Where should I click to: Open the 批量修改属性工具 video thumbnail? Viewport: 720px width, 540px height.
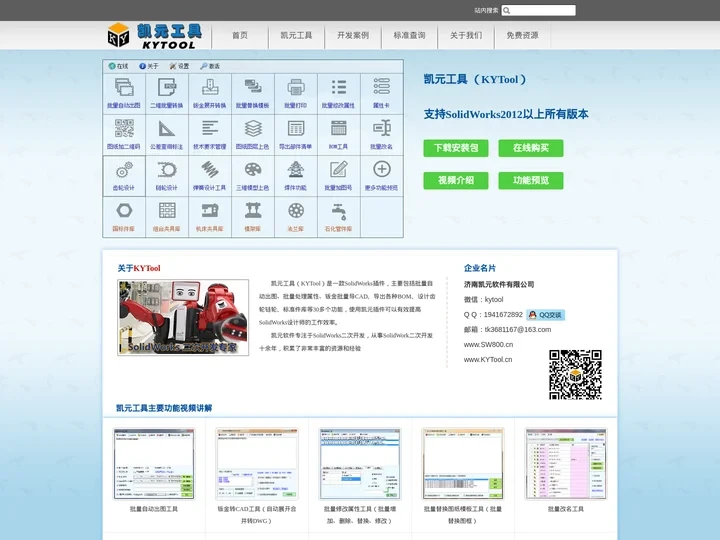[x=360, y=464]
